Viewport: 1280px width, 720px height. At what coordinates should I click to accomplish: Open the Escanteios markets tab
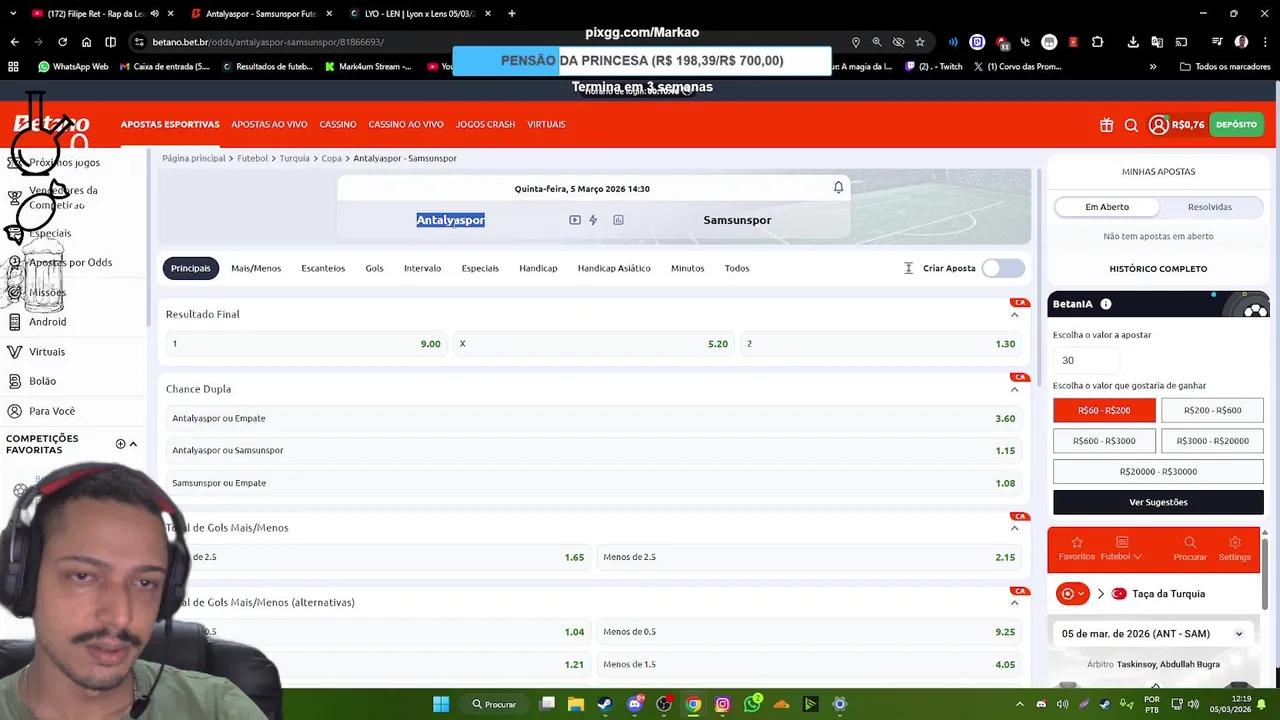pos(323,268)
